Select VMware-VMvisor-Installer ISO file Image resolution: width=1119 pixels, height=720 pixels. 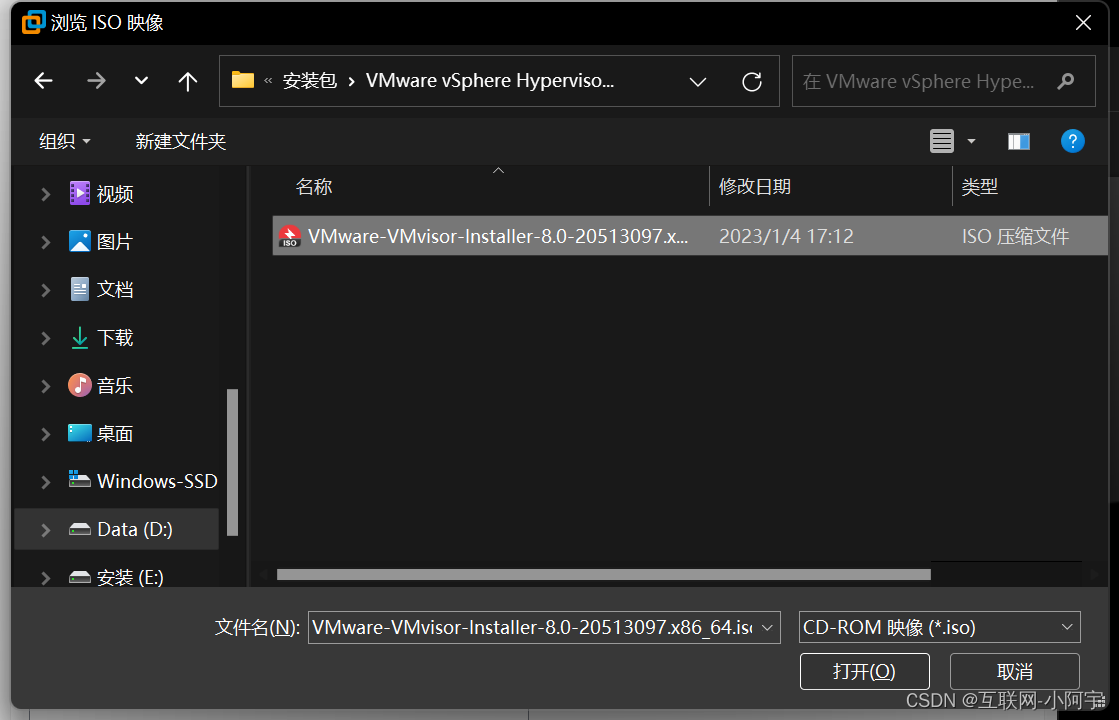(x=689, y=236)
